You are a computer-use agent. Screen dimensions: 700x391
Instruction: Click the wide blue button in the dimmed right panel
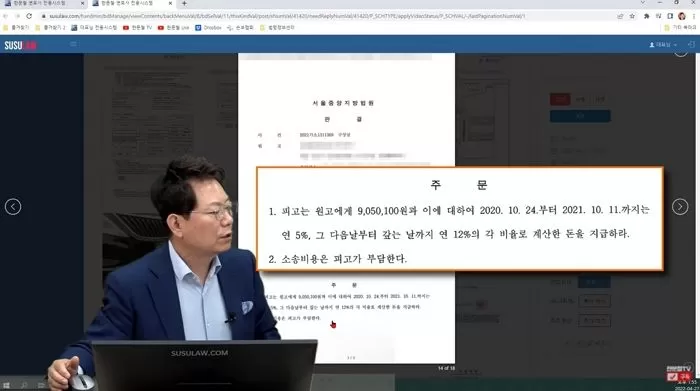click(580, 116)
